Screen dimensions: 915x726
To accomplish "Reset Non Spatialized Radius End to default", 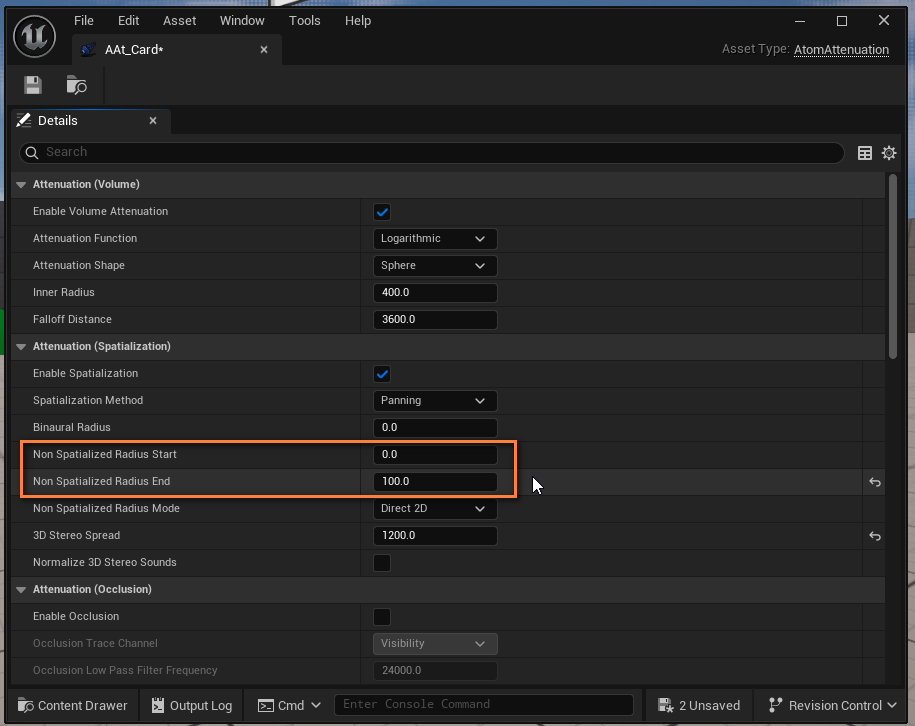I will [x=875, y=482].
